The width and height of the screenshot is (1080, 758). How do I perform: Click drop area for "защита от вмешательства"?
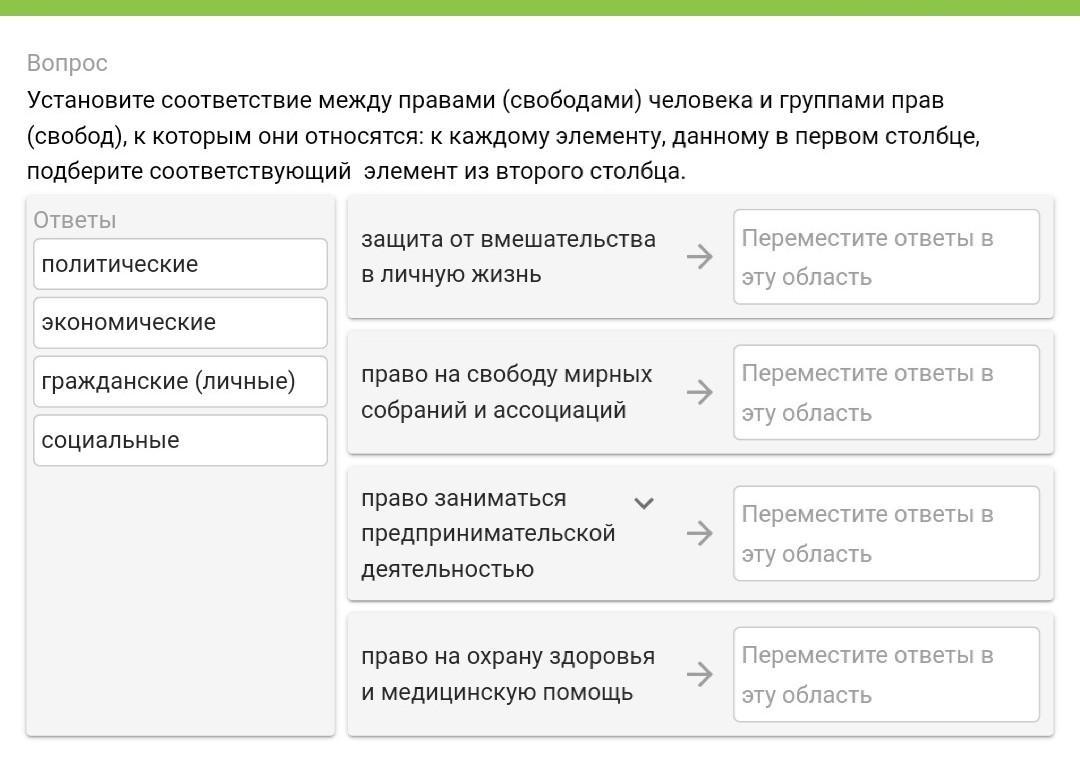886,257
